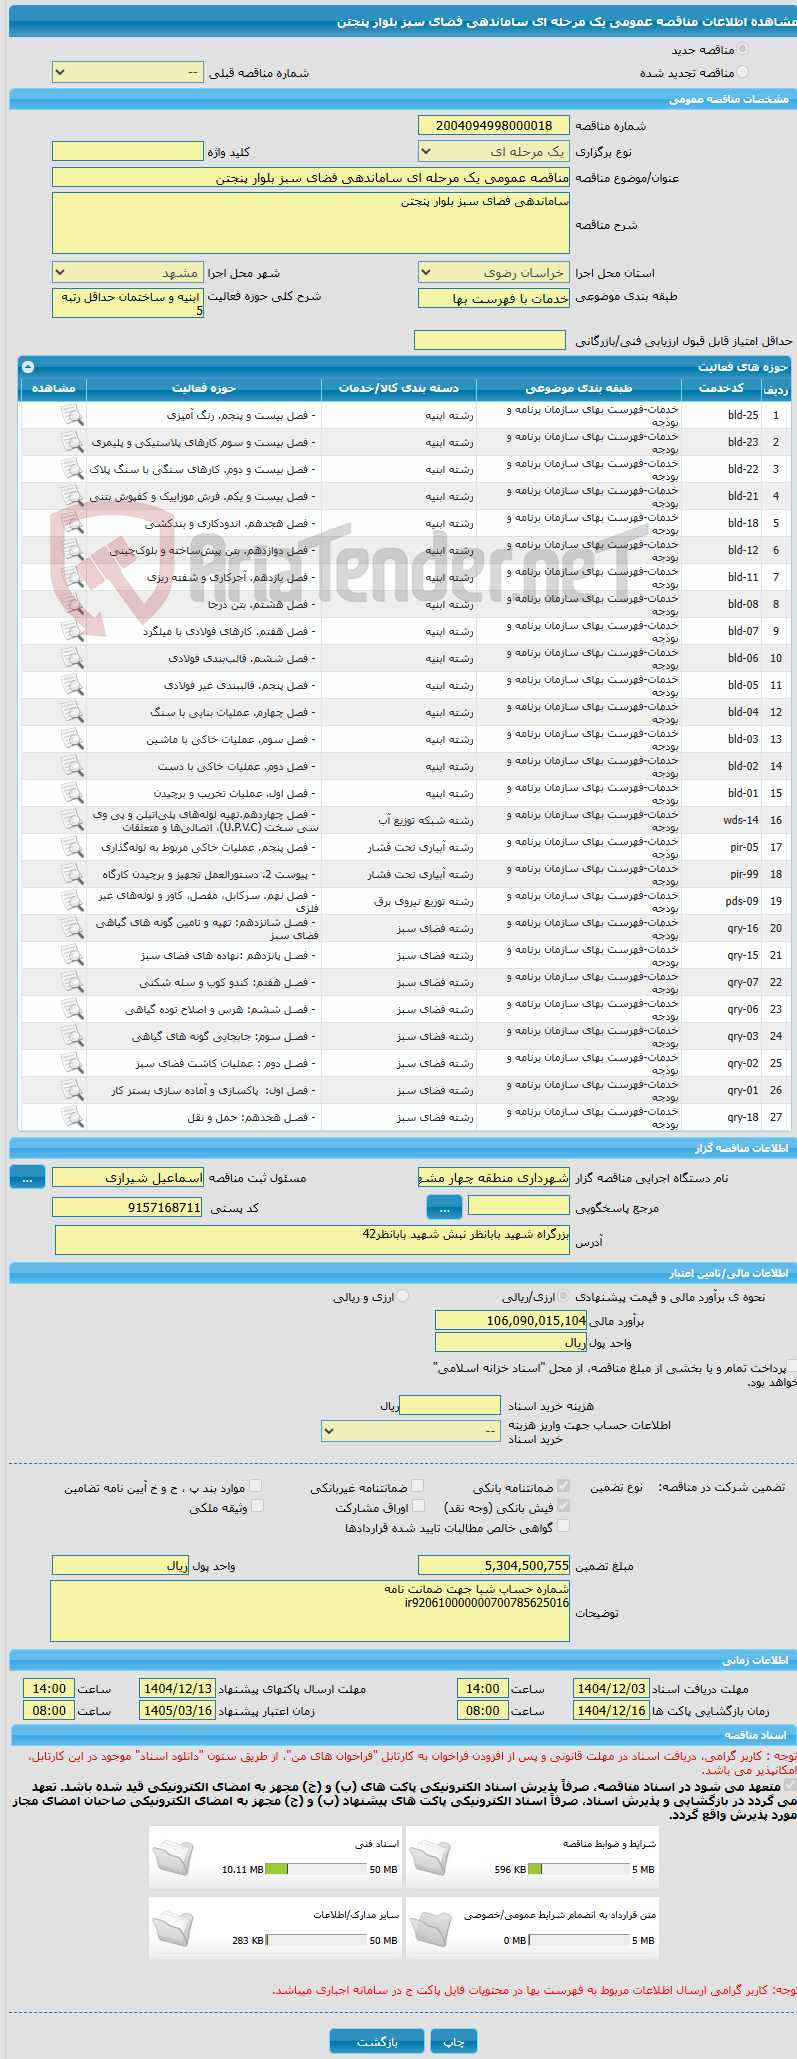Open view icon for row wds-14

point(72,820)
